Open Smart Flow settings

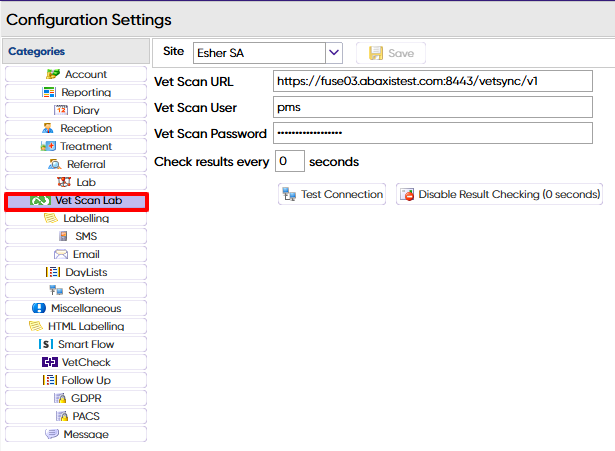[76, 345]
